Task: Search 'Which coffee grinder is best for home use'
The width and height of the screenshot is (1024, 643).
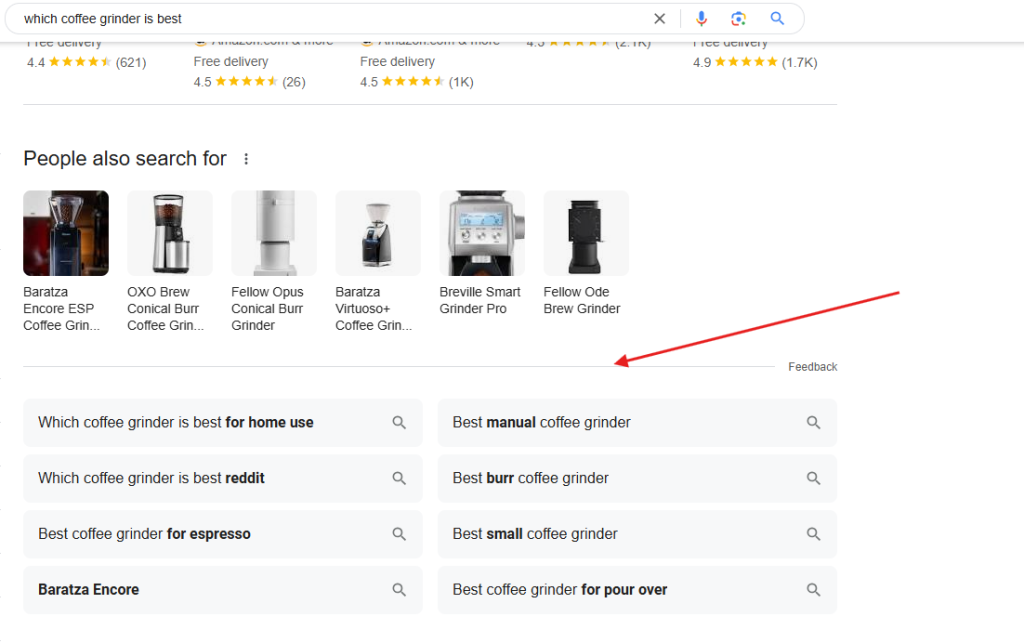Action: (223, 423)
